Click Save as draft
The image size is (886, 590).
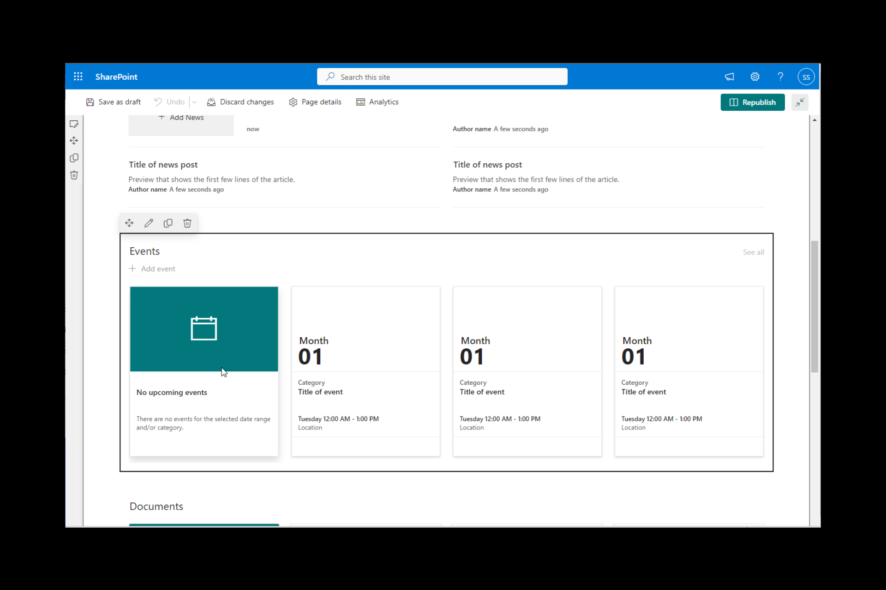point(114,102)
